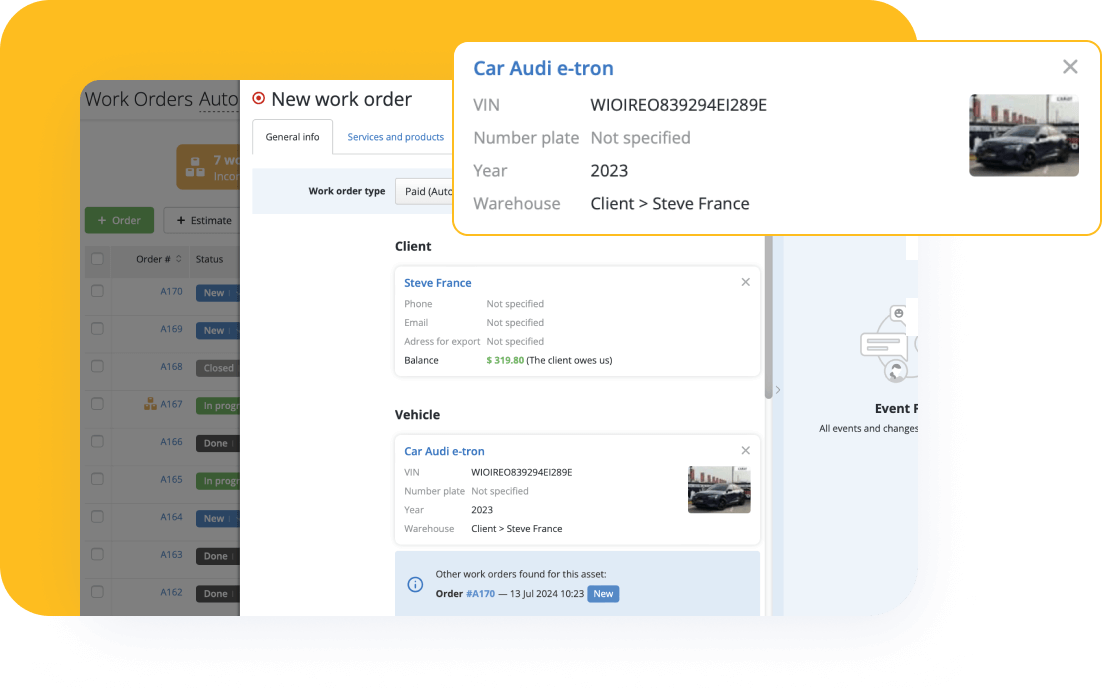Screen dimensions: 1102x688
Task: Click vehicle card car thumbnail
Action: tap(719, 490)
